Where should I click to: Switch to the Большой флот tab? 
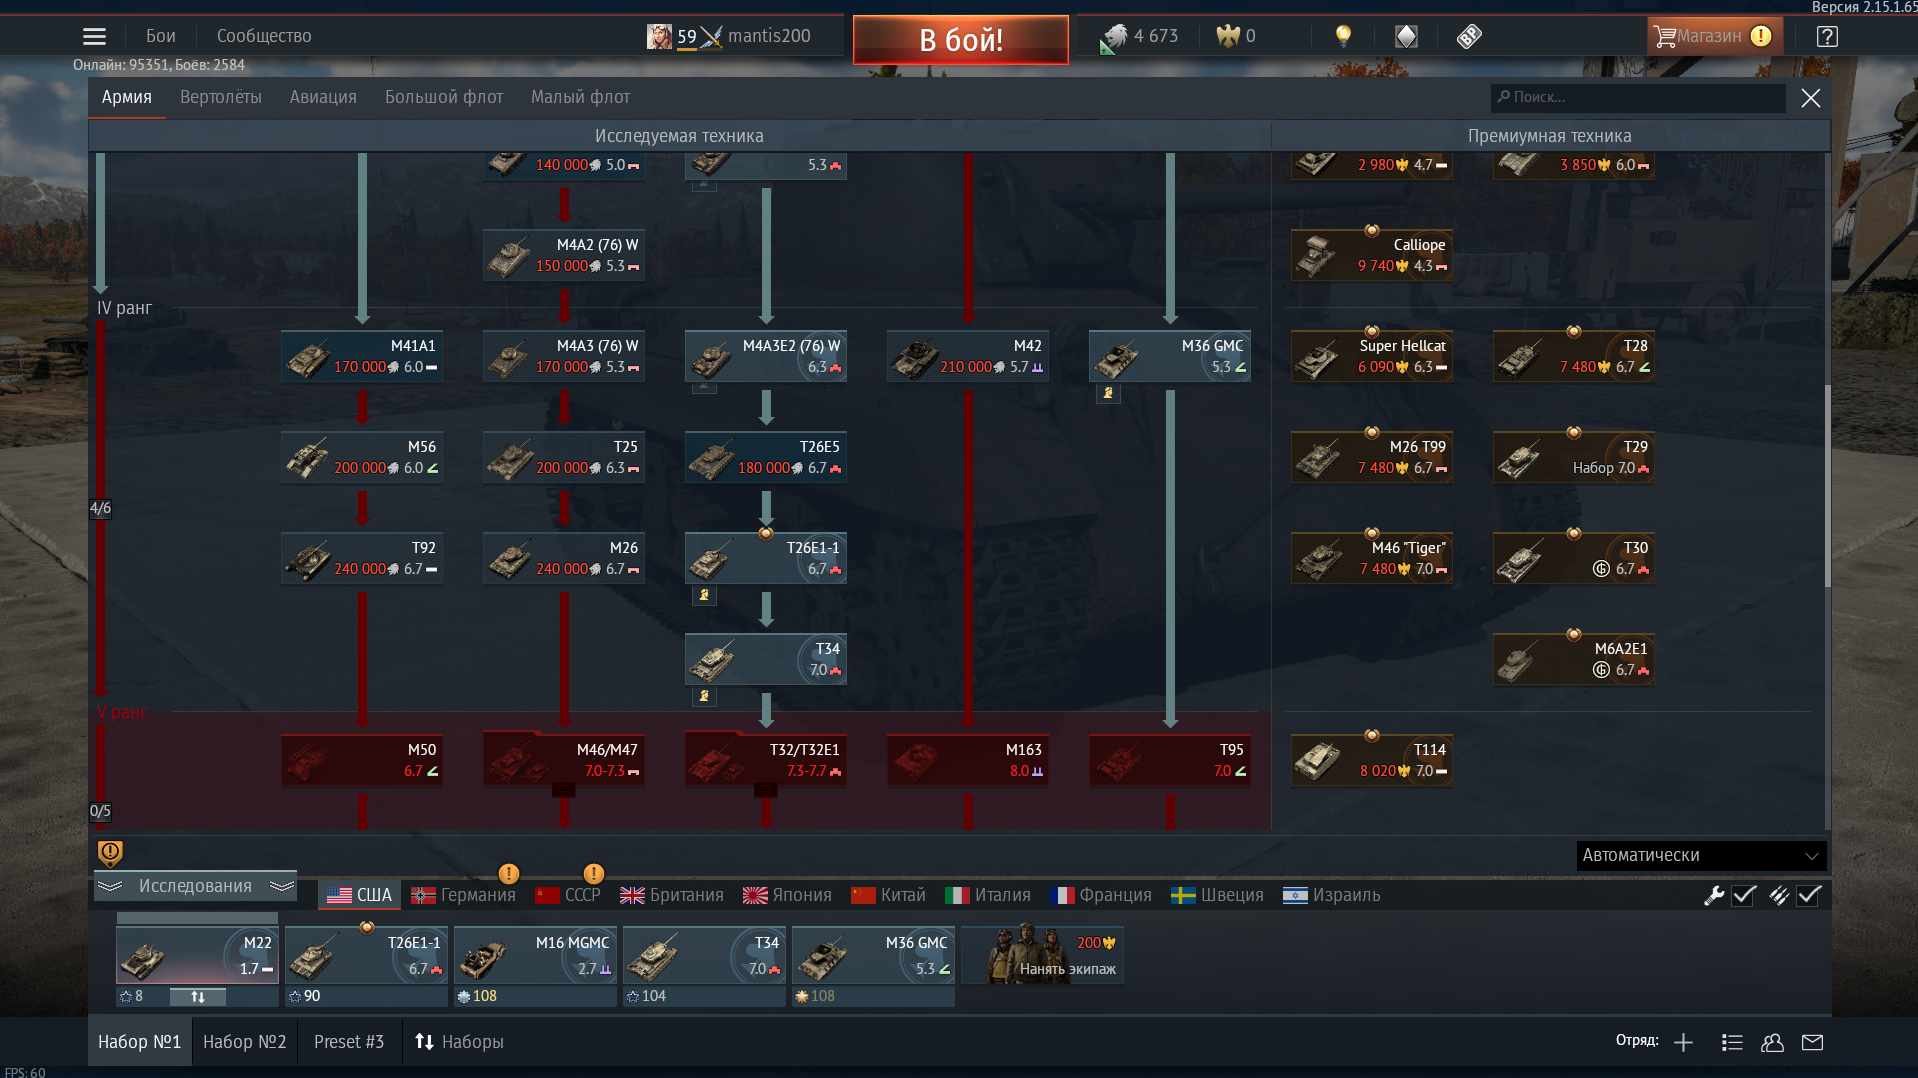(x=444, y=97)
